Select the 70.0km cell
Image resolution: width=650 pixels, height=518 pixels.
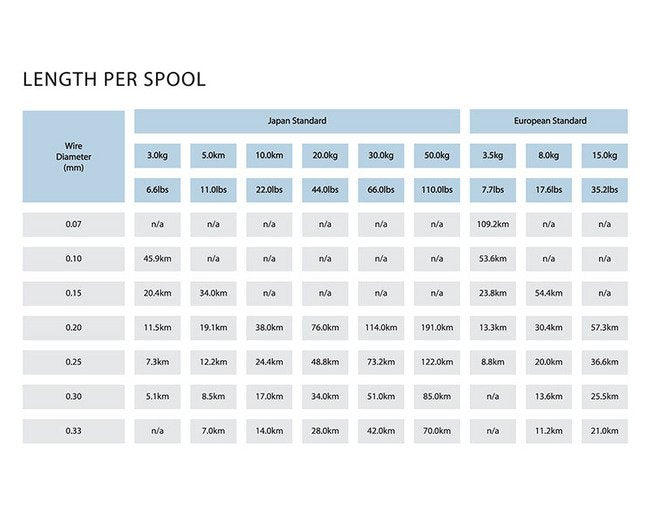437,431
